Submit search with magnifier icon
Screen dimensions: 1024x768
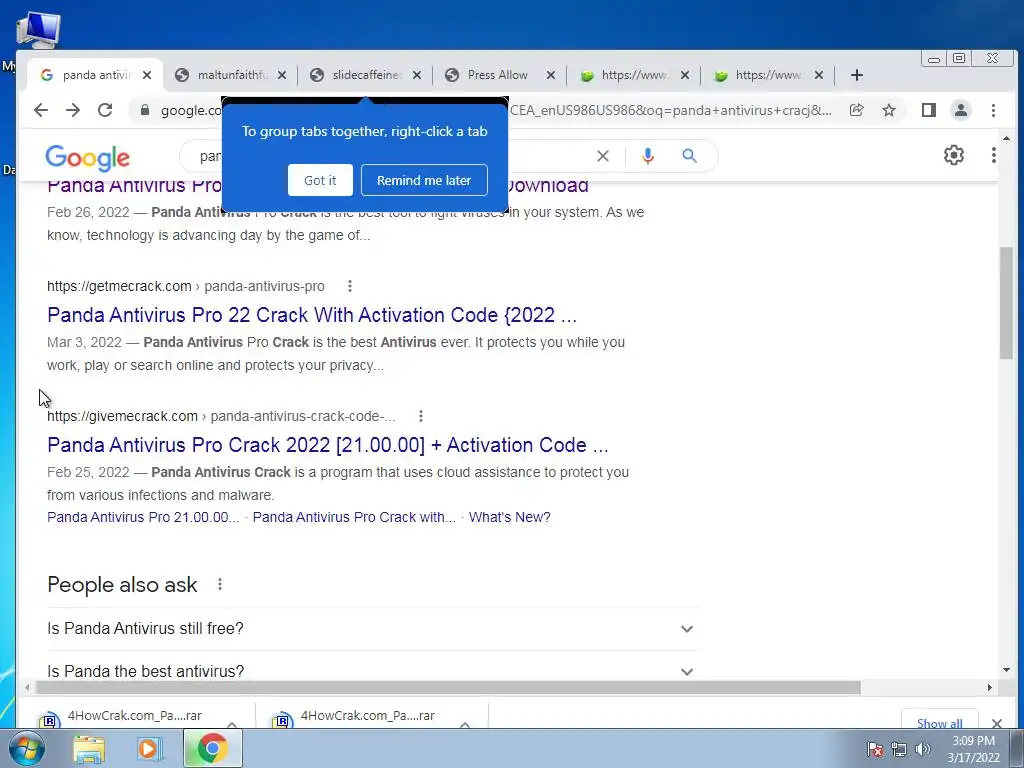coord(690,156)
